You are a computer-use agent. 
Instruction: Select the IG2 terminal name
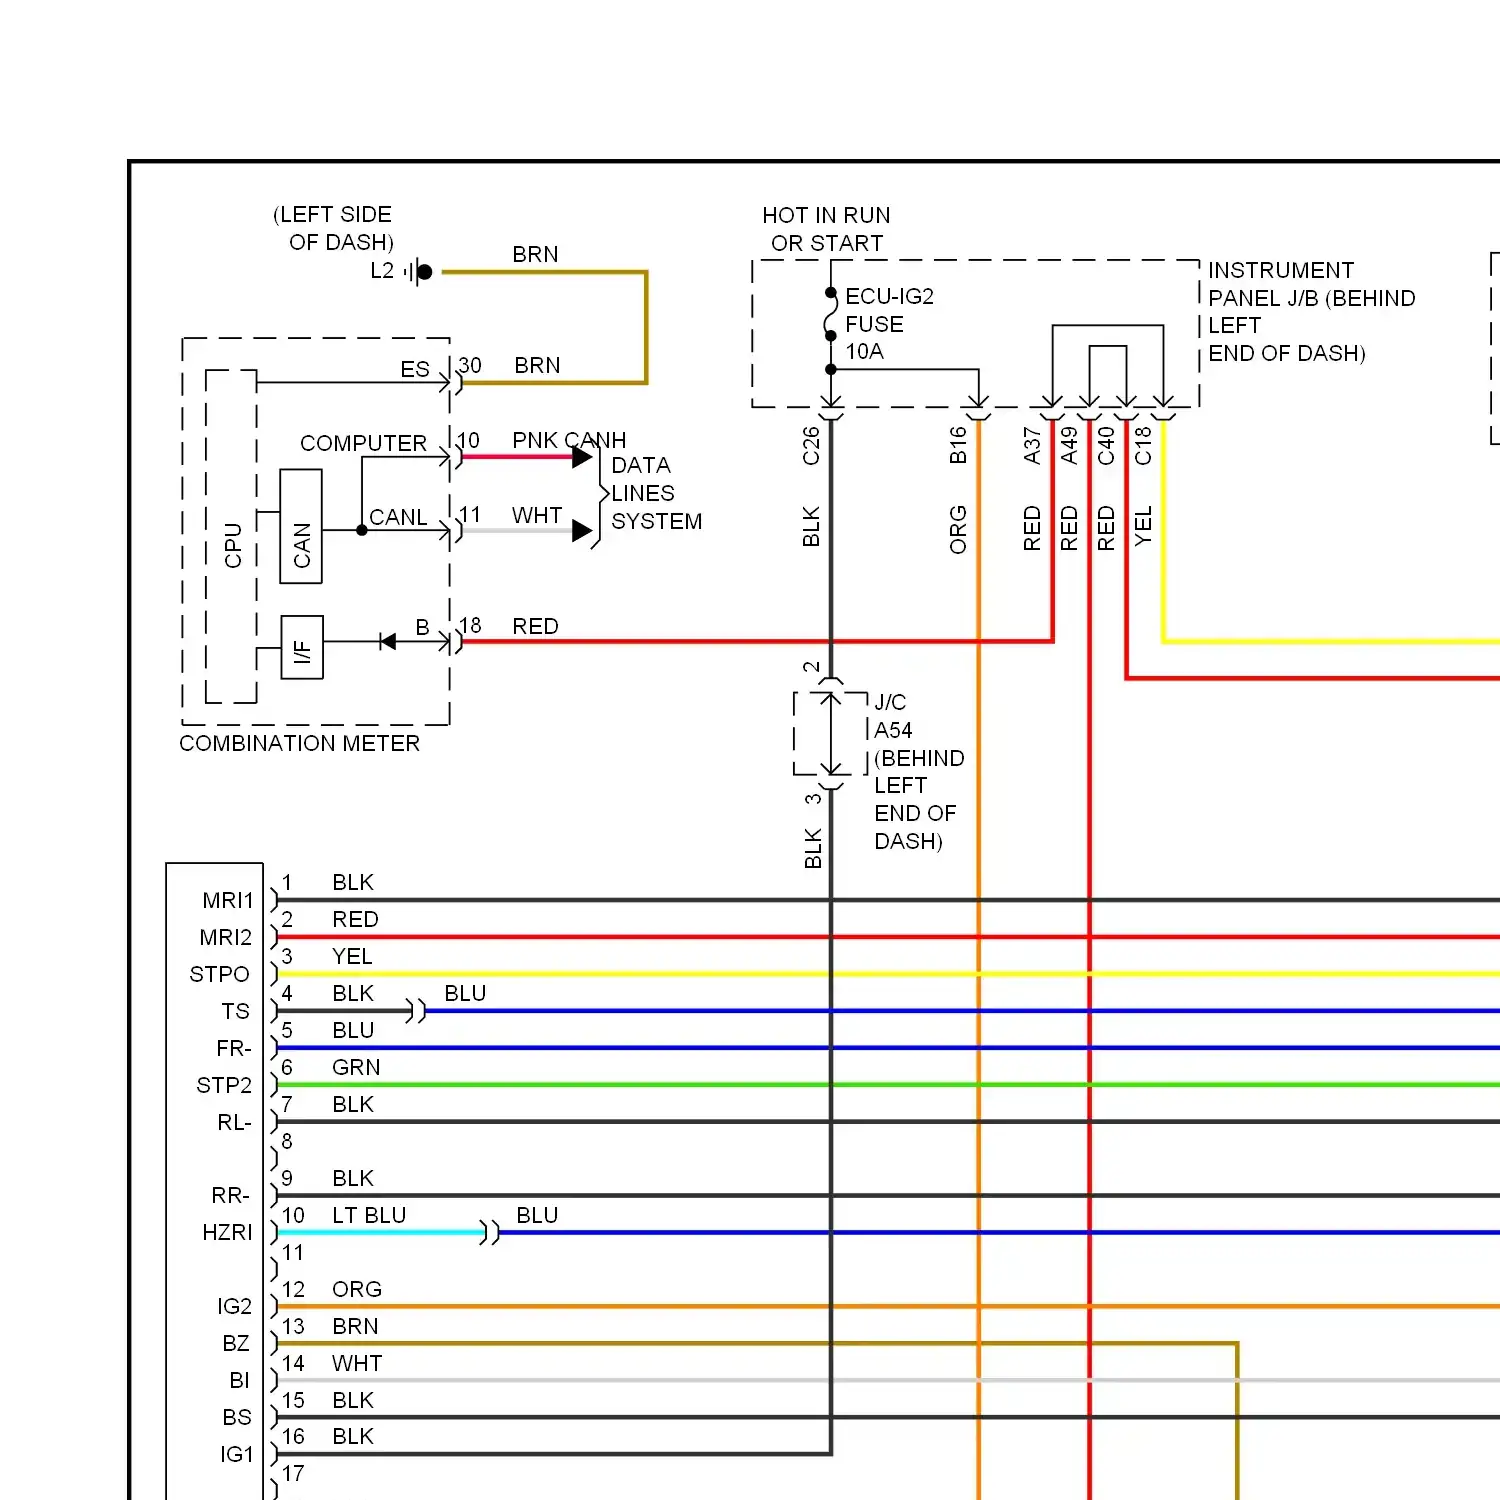point(235,1306)
